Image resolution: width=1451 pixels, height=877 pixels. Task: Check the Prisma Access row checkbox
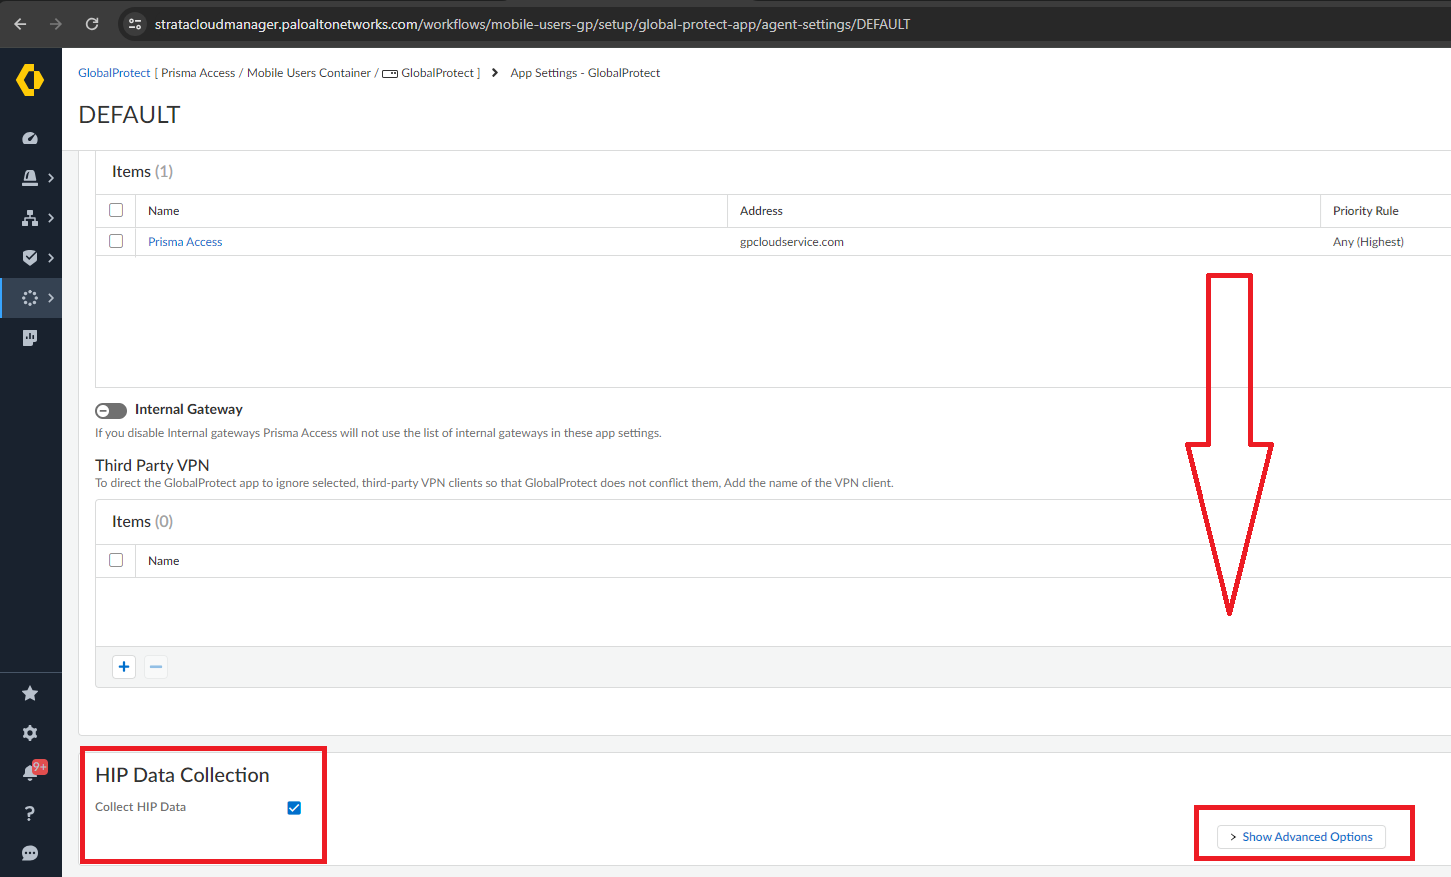click(x=116, y=241)
